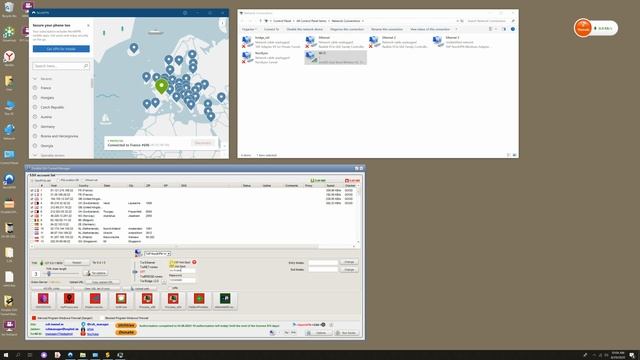The image size is (640, 360).
Task: Click the 'Tor options' button
Action: (96, 273)
